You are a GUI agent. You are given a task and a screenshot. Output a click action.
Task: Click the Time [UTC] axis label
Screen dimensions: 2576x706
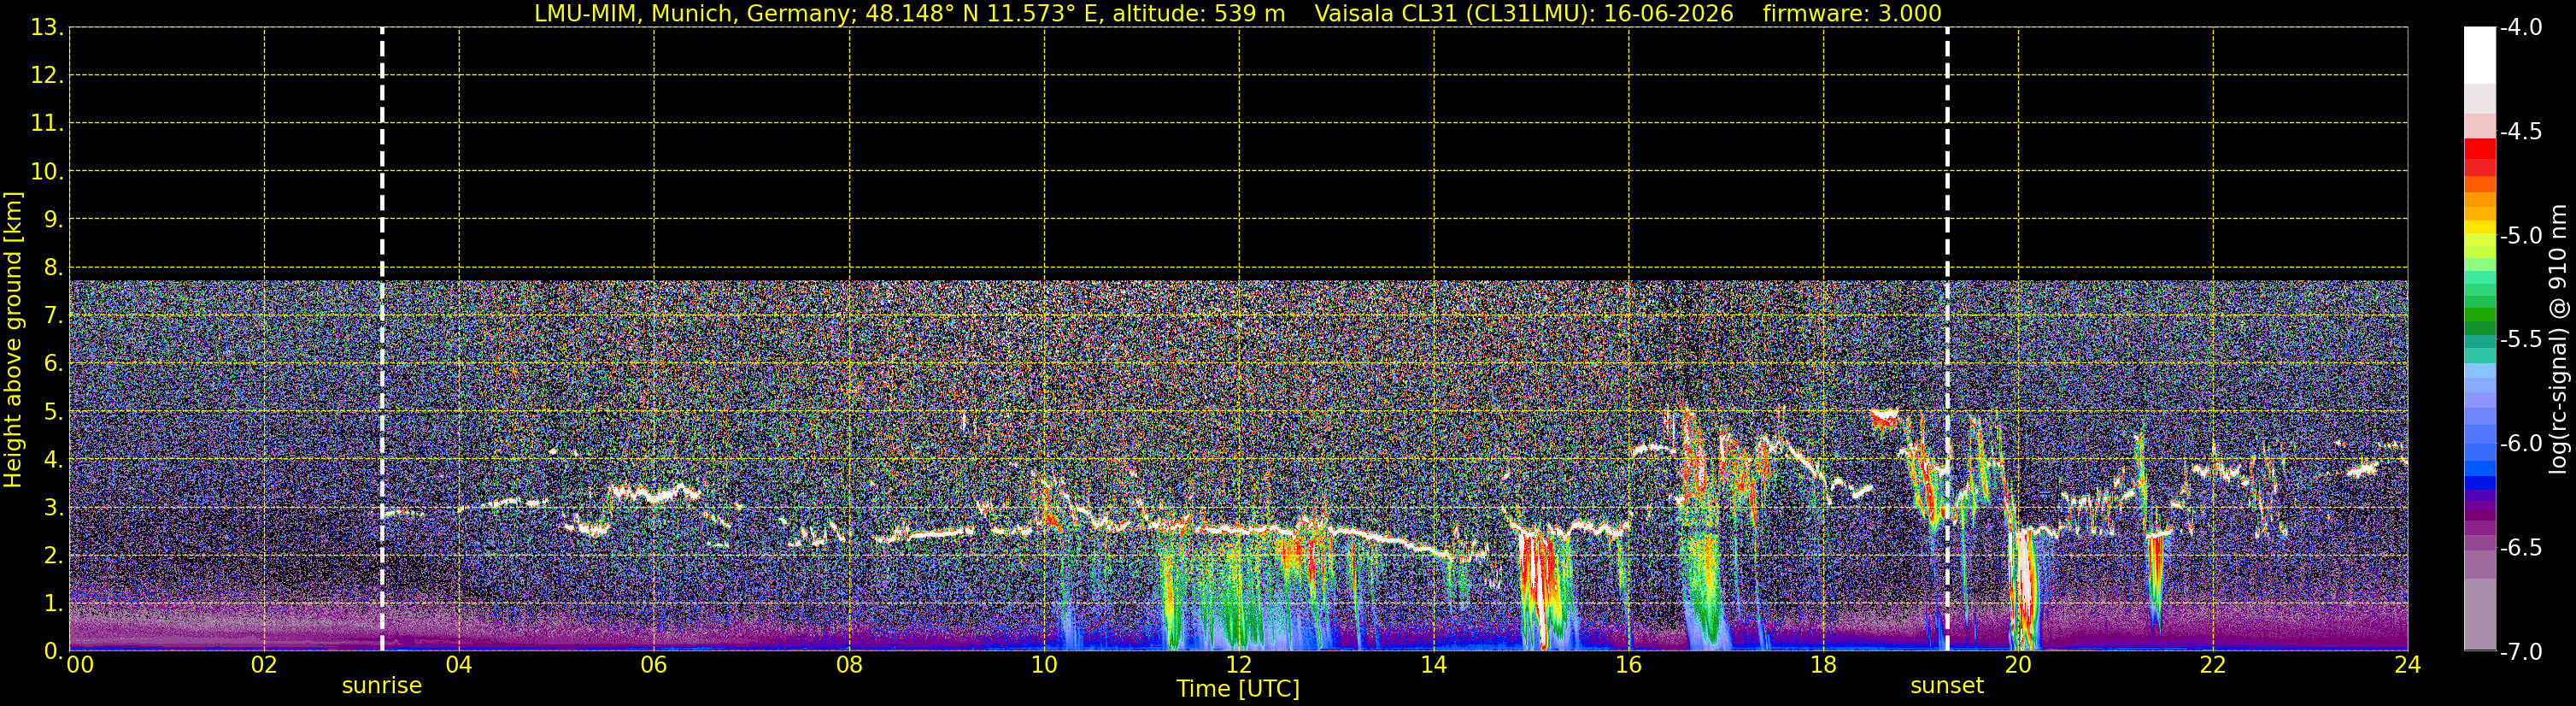1238,689
